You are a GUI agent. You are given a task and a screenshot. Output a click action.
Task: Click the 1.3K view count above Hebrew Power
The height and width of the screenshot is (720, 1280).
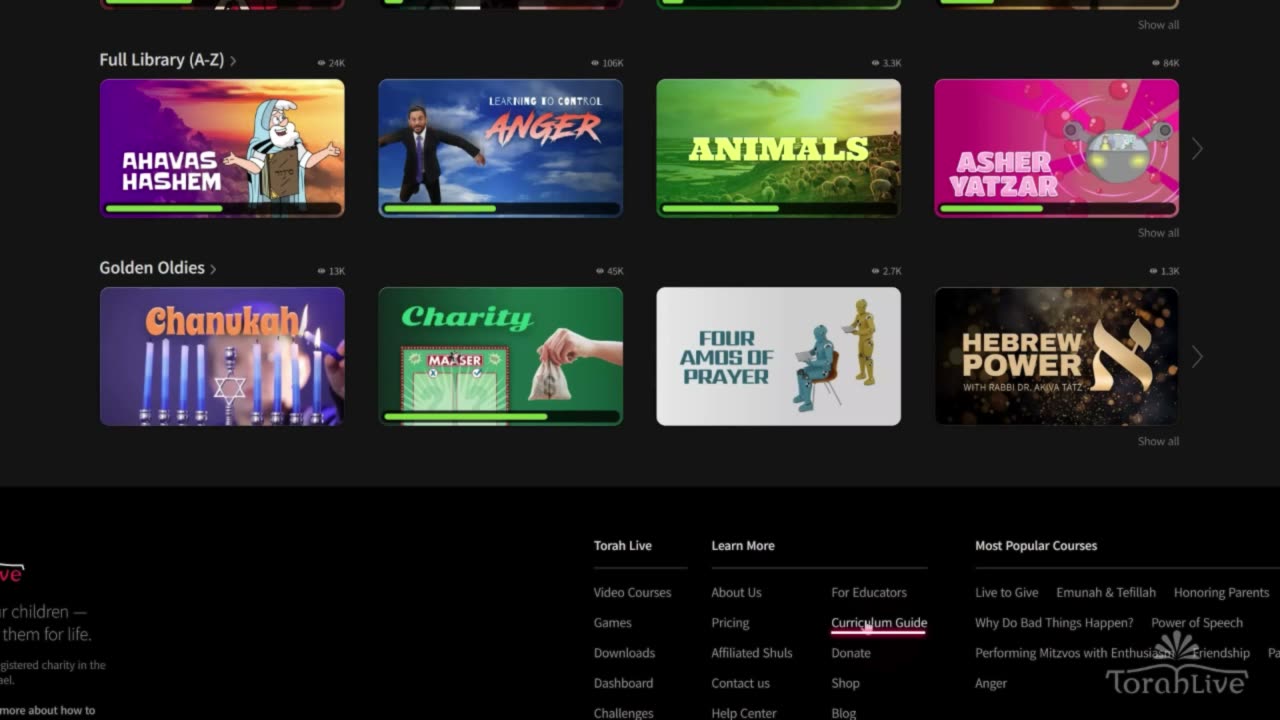(x=1164, y=271)
